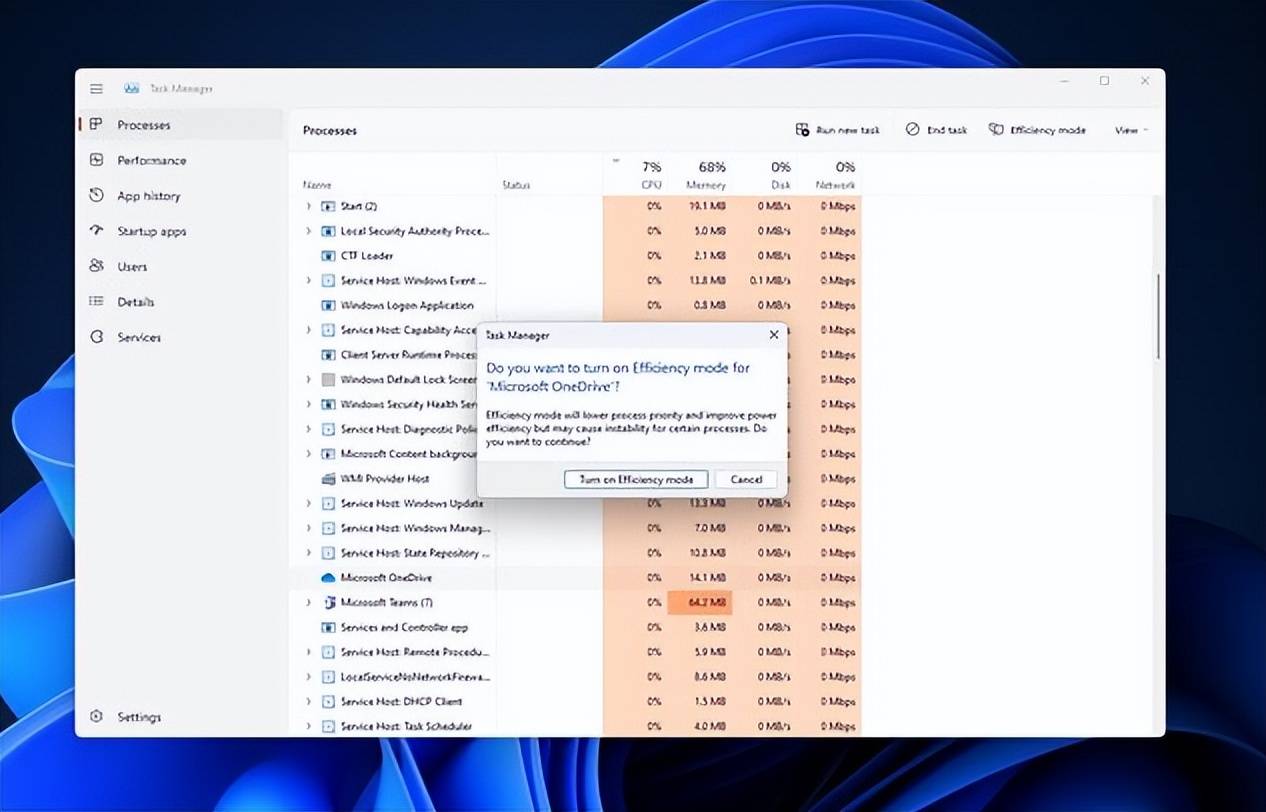
Task: Open Performance from the sidebar
Action: [x=150, y=160]
